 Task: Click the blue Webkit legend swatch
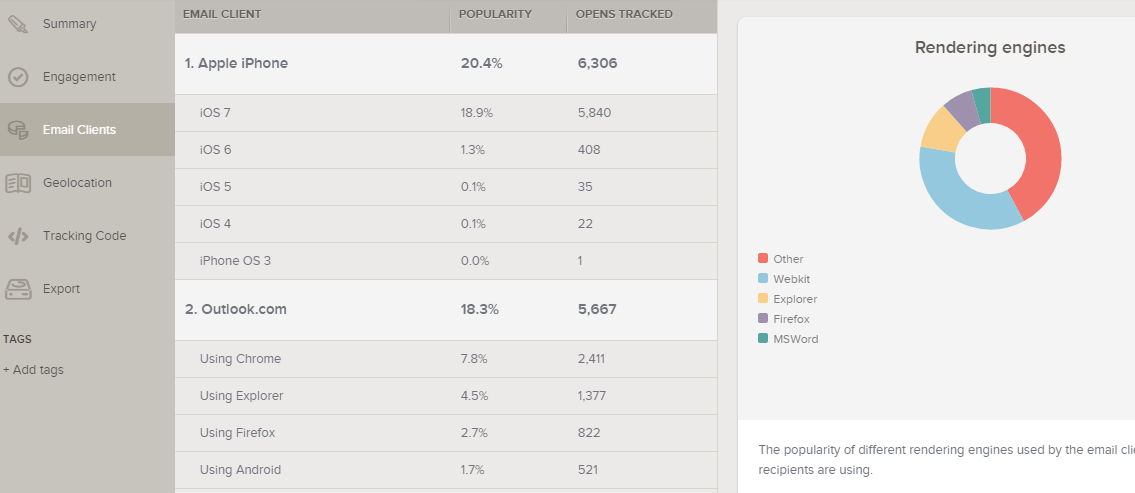[x=763, y=279]
